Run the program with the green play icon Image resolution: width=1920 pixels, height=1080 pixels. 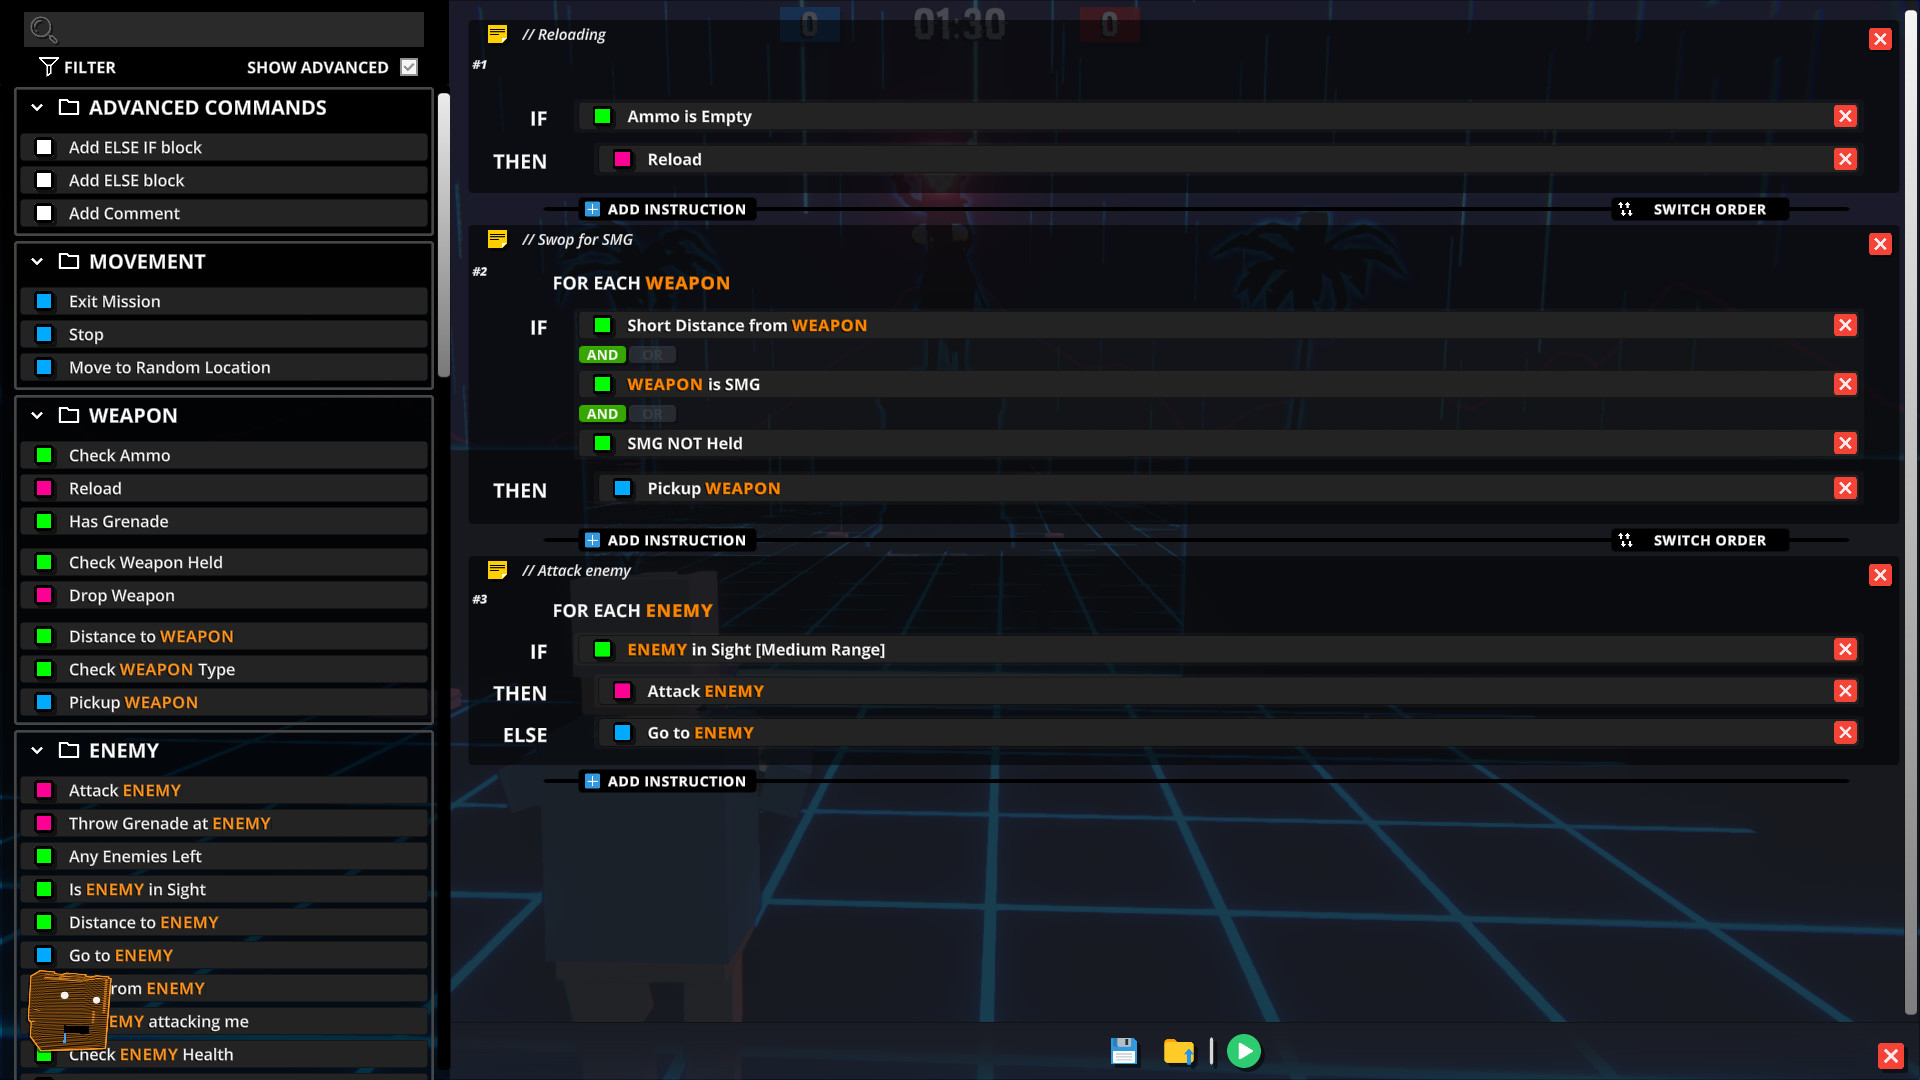1244,1051
